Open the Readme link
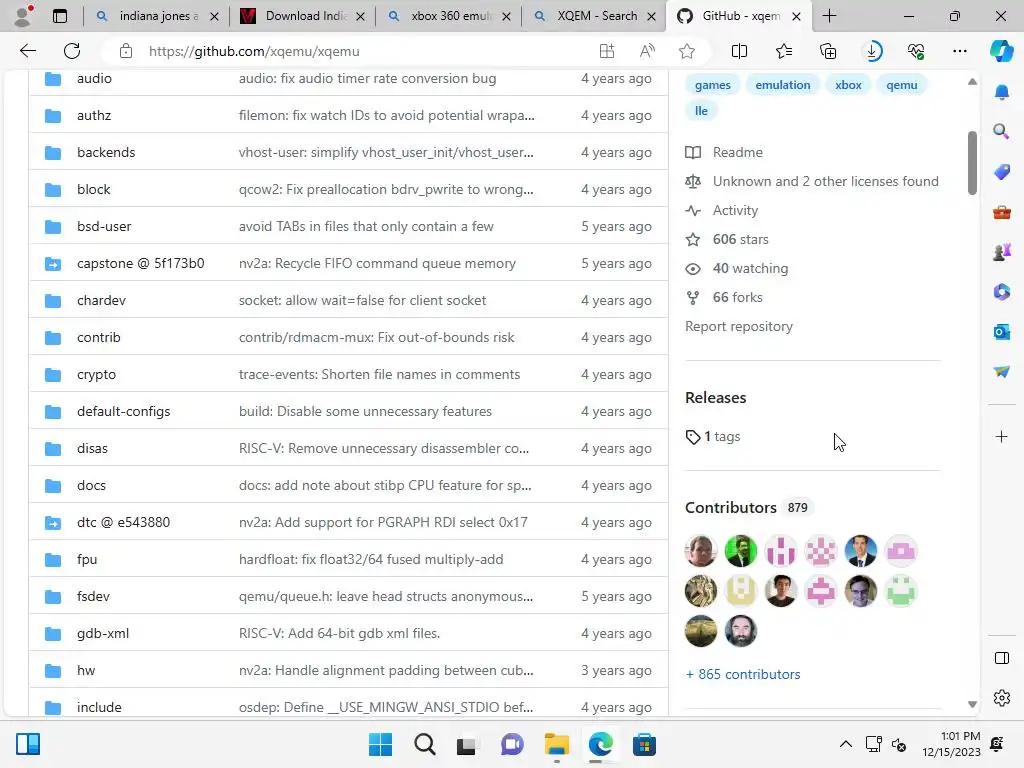This screenshot has height=768, width=1024. tap(737, 152)
